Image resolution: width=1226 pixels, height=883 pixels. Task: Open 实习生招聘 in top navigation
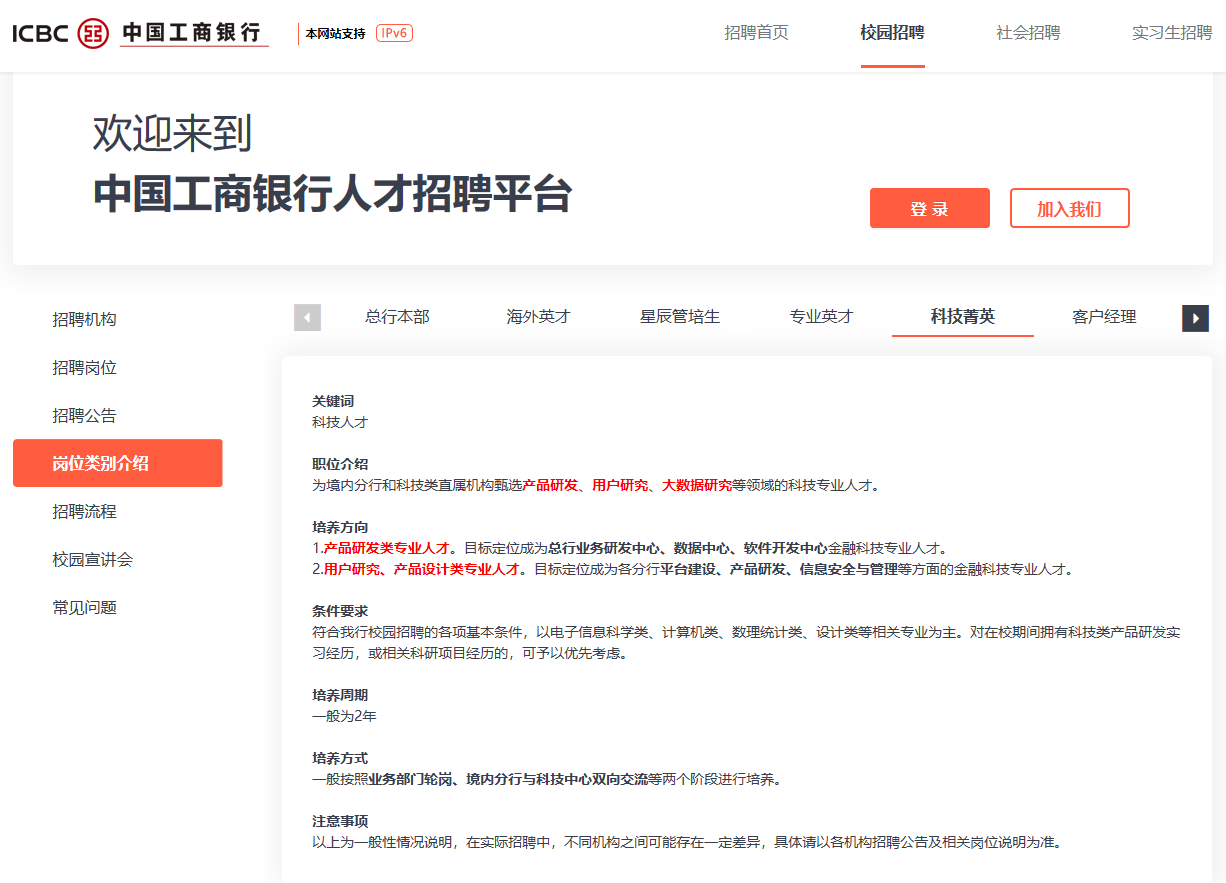coord(1172,33)
